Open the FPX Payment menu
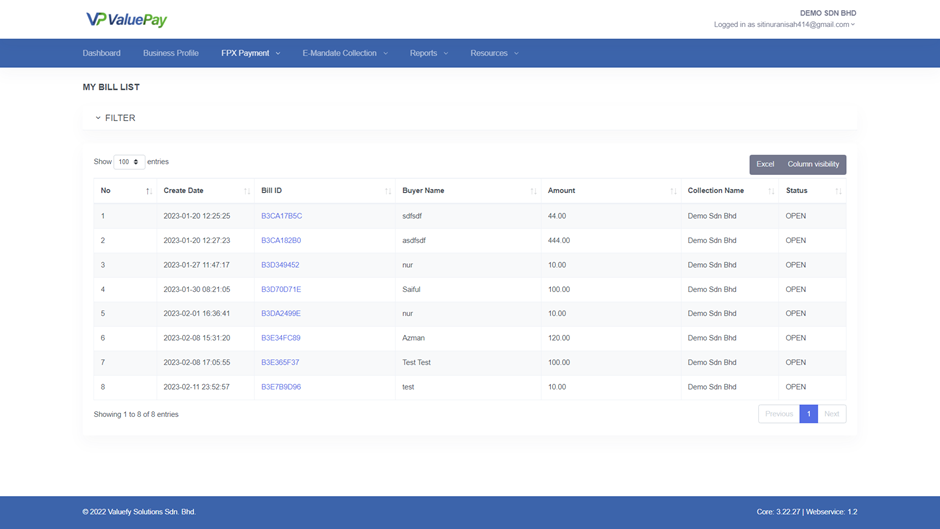The height and width of the screenshot is (529, 940). pyautogui.click(x=250, y=53)
